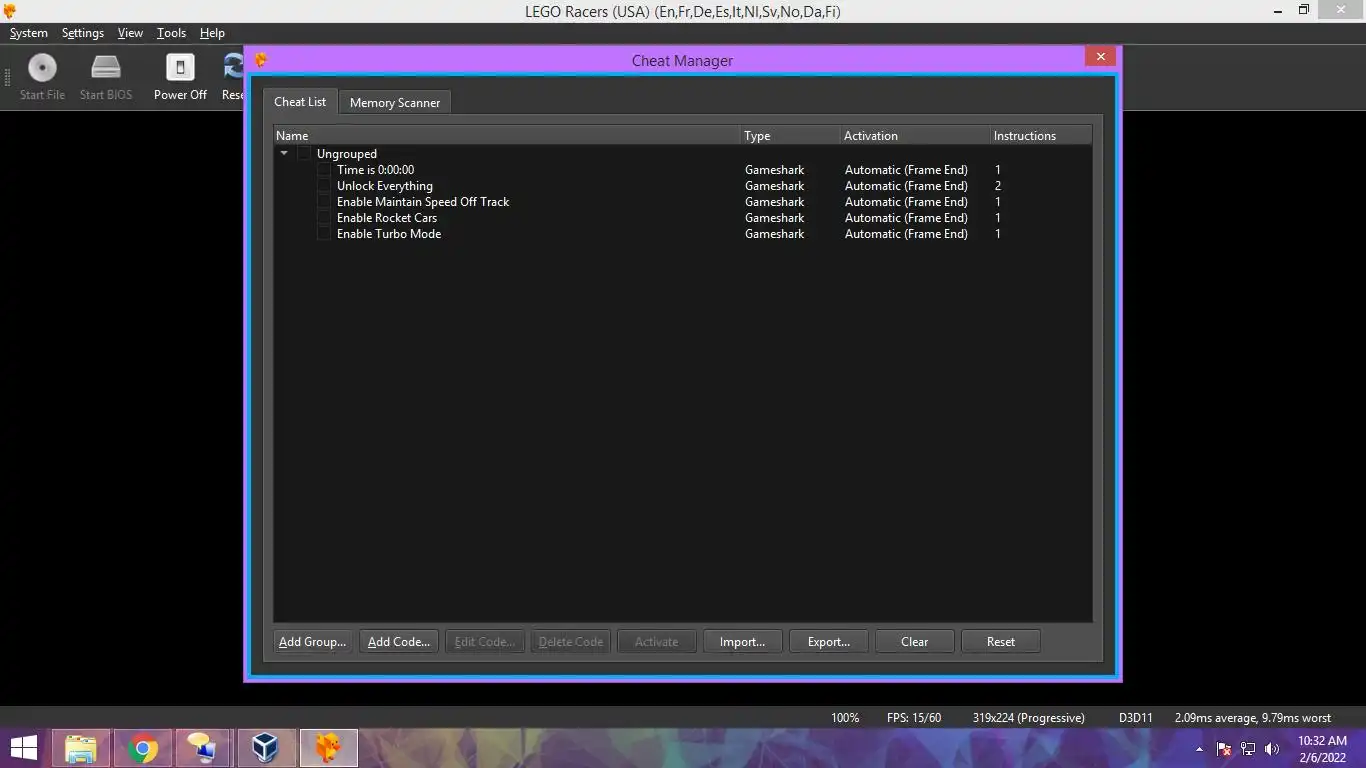Open the Settings menu
This screenshot has width=1366, height=768.
[x=82, y=33]
